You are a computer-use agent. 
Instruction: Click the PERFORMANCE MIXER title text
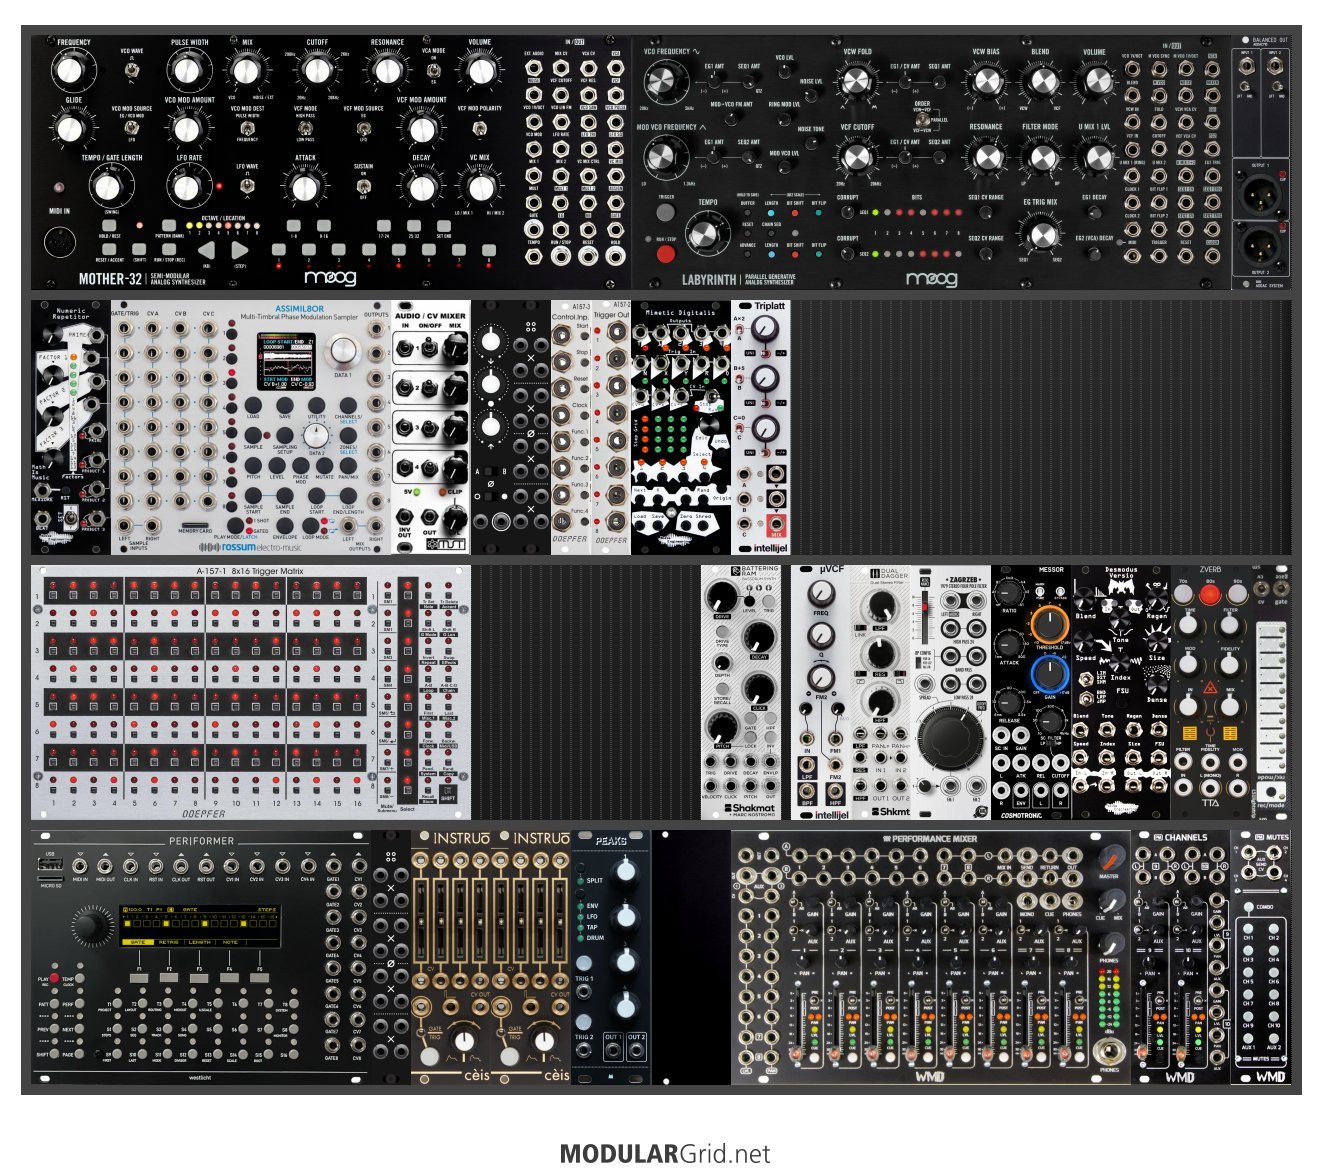click(933, 839)
